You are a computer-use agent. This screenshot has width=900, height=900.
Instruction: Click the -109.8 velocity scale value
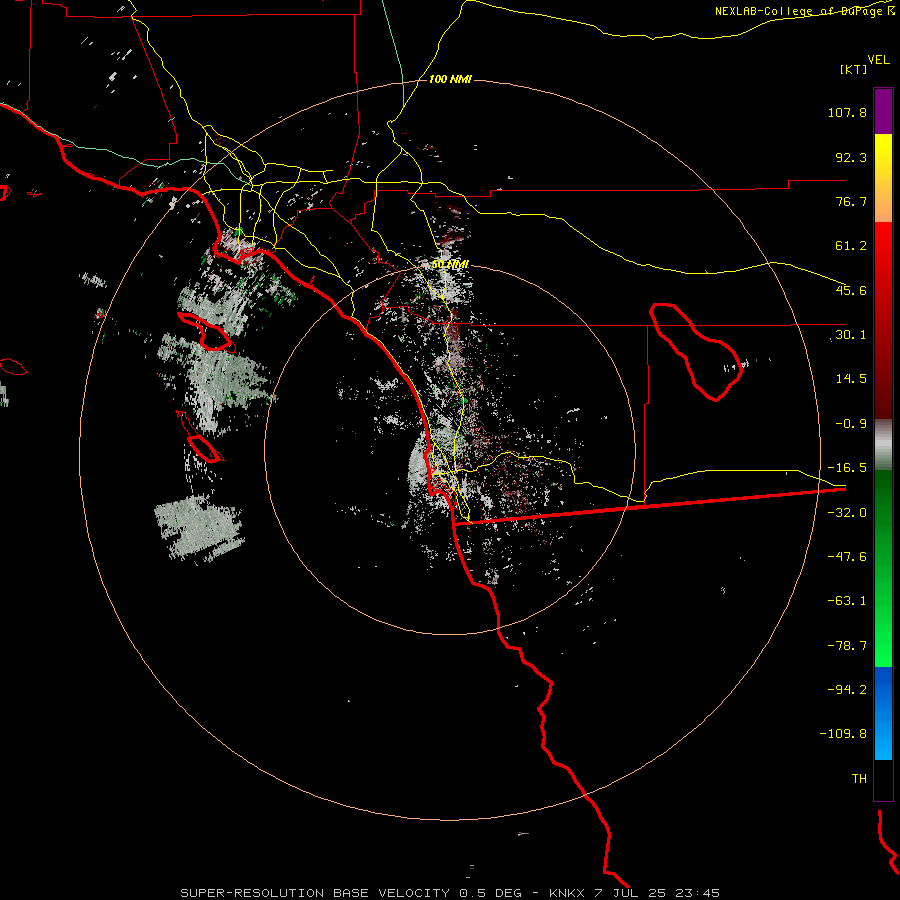point(843,734)
